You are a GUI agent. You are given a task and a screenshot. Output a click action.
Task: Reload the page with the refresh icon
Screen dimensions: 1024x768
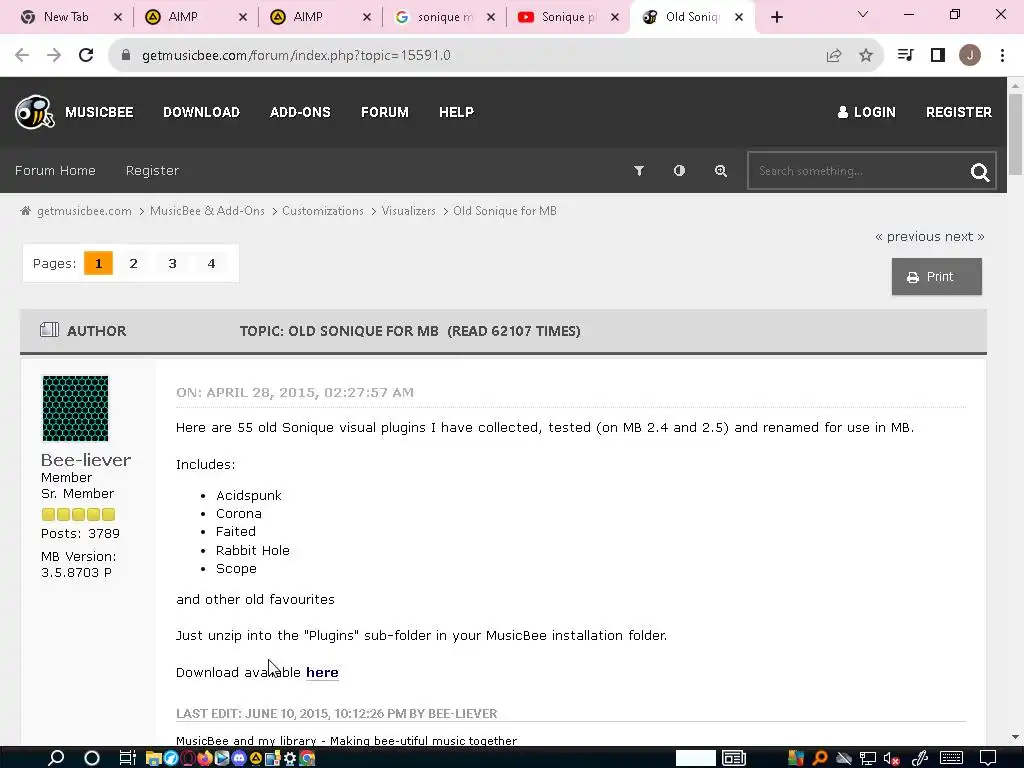(86, 56)
